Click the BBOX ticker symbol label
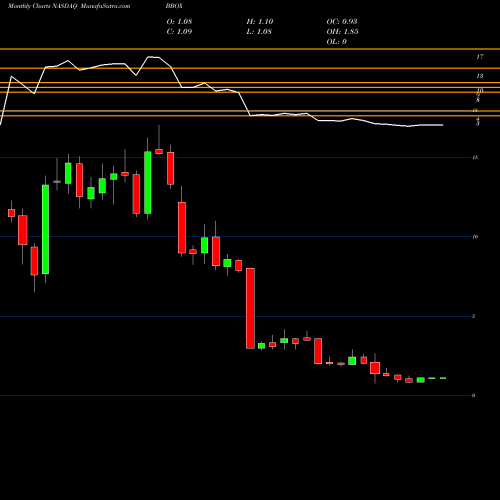 click(174, 6)
